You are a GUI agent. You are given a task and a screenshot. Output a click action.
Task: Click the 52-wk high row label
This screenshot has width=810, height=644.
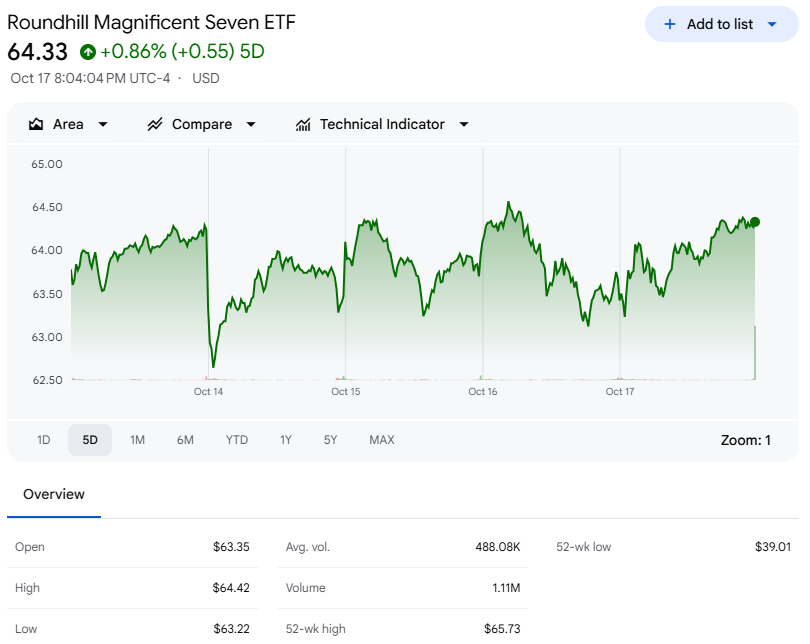click(316, 629)
